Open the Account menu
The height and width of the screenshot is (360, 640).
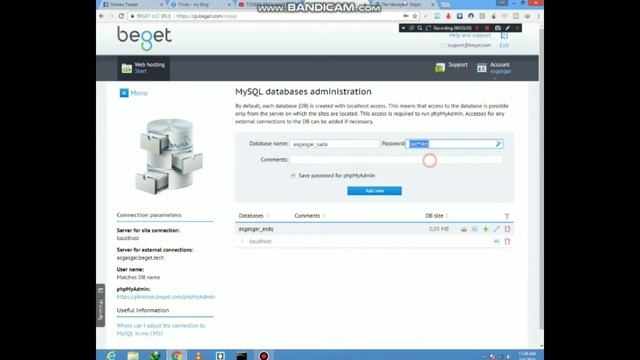pos(494,68)
